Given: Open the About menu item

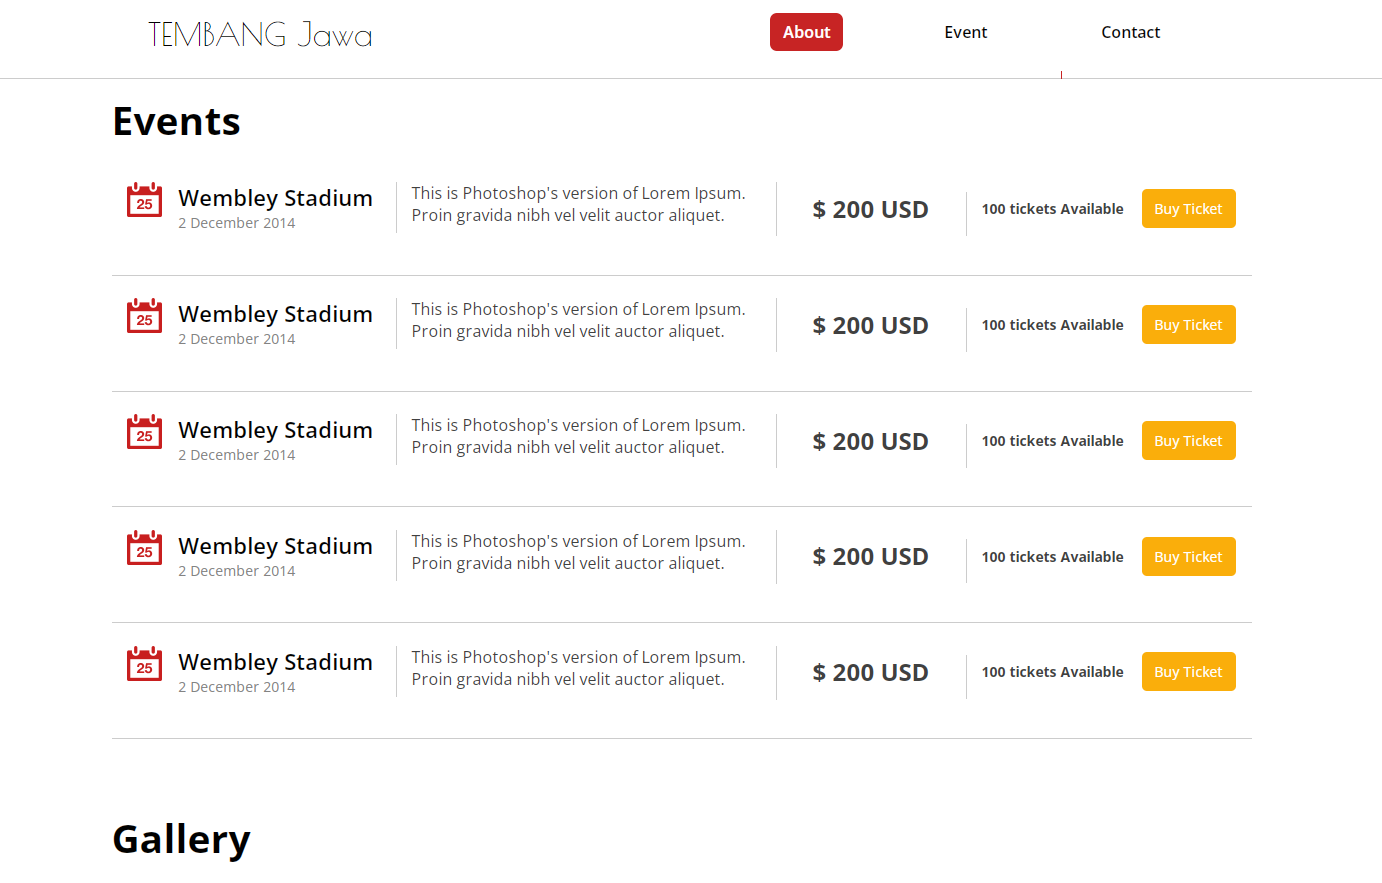Looking at the screenshot, I should tap(806, 32).
